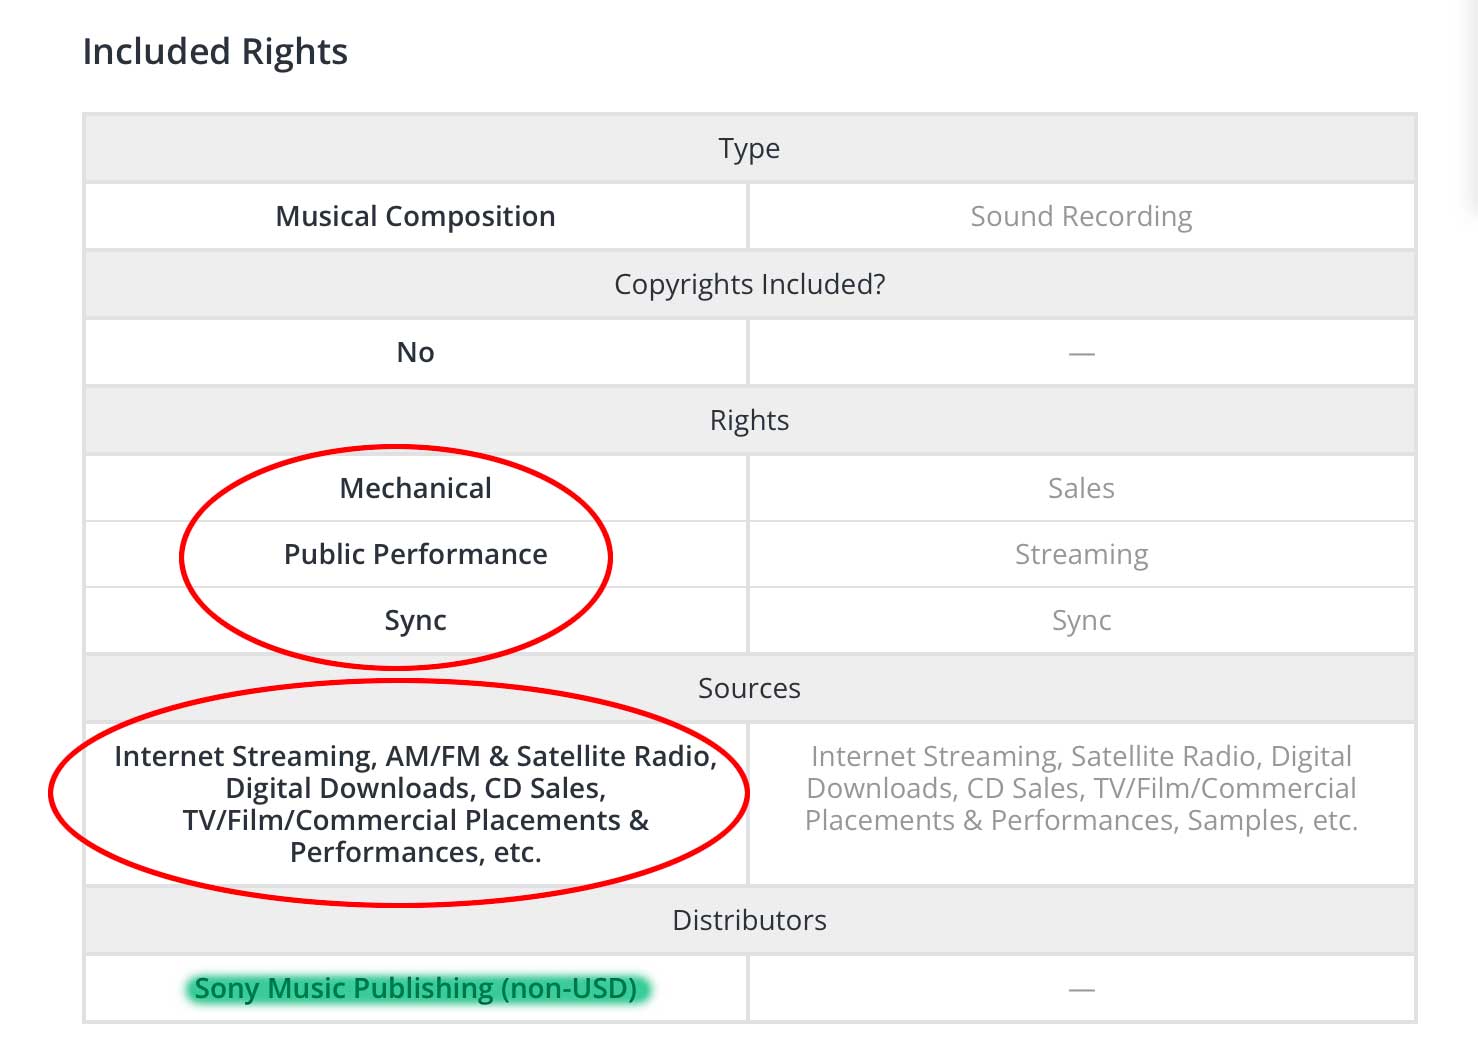Click the Rights header row
Image resolution: width=1478 pixels, height=1048 pixels.
tap(749, 420)
